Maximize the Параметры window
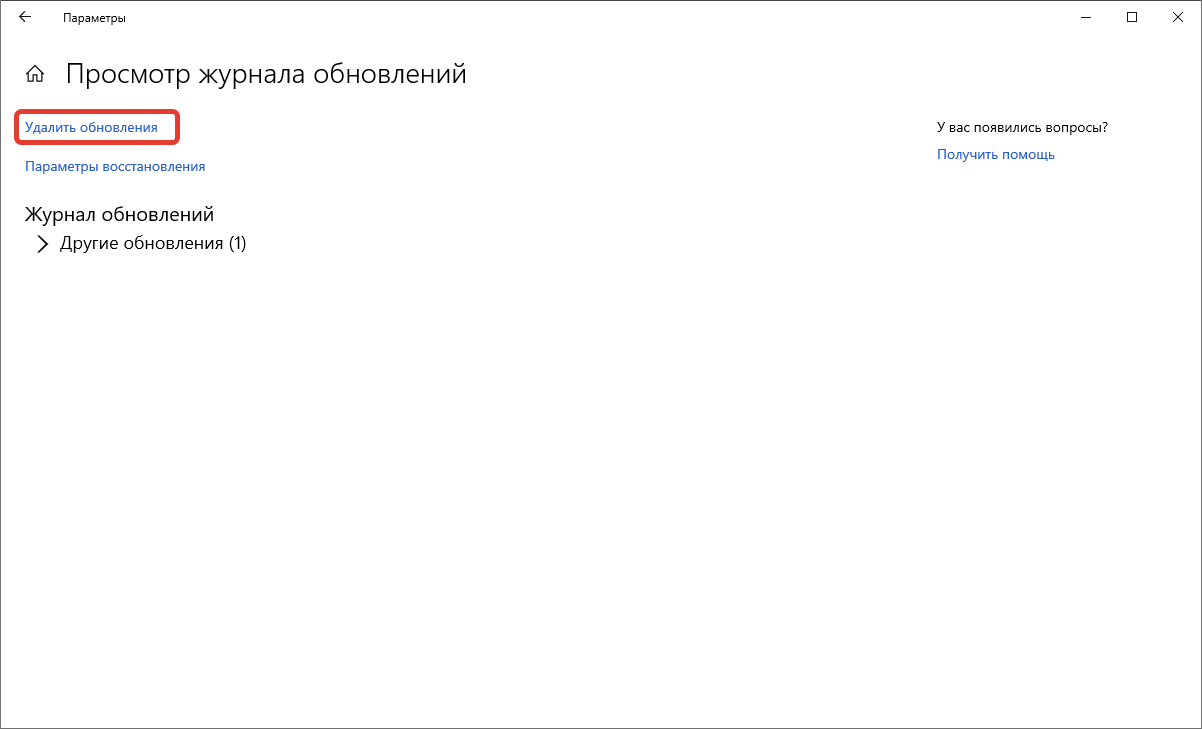The image size is (1202, 729). pos(1132,17)
